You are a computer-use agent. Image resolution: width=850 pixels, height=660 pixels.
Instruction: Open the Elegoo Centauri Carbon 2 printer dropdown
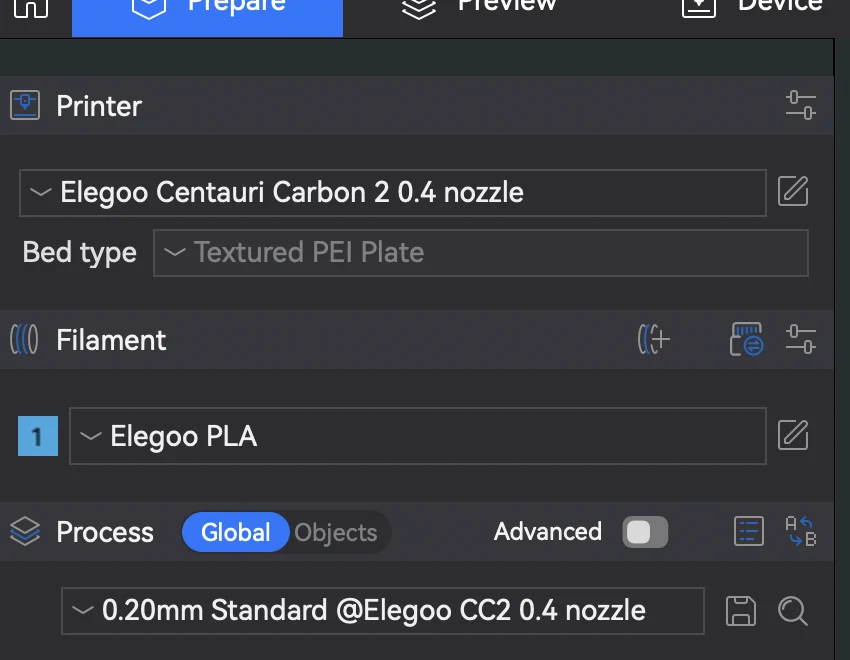point(392,193)
